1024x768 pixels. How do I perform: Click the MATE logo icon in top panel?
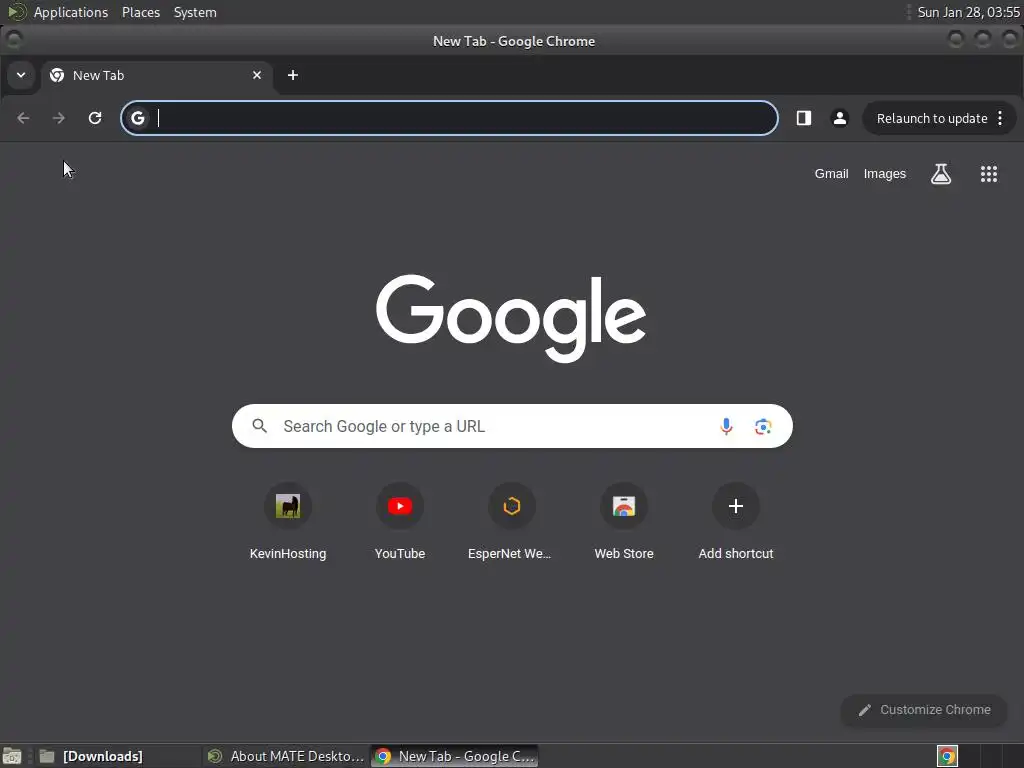(16, 12)
